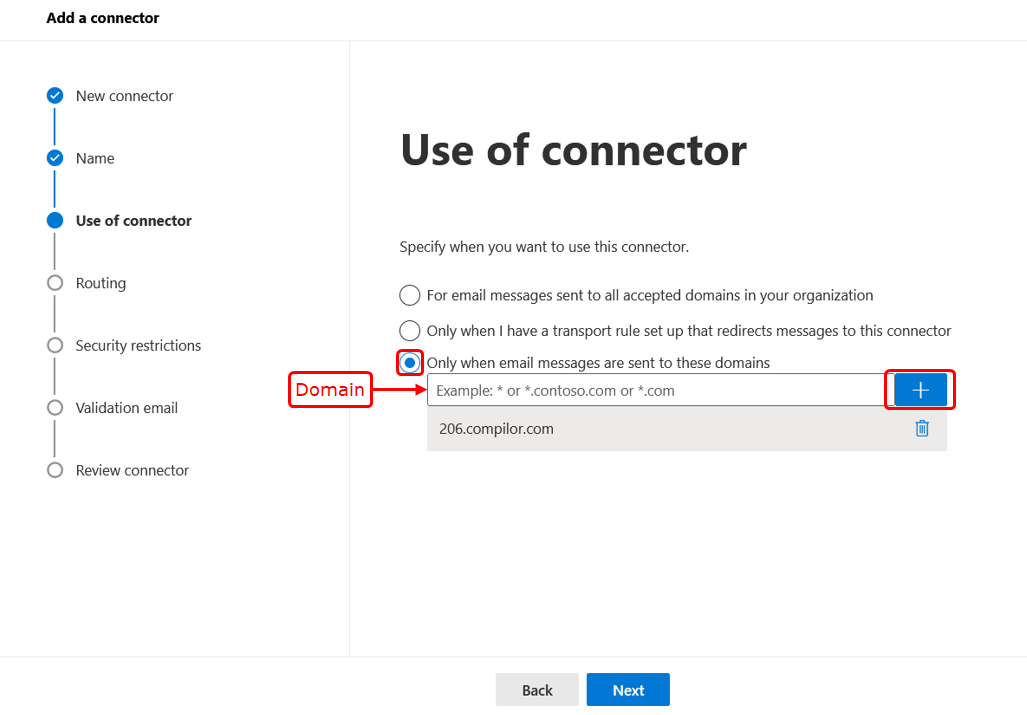Choose the transport rule redirect radio option
This screenshot has height=715, width=1027.
410,330
